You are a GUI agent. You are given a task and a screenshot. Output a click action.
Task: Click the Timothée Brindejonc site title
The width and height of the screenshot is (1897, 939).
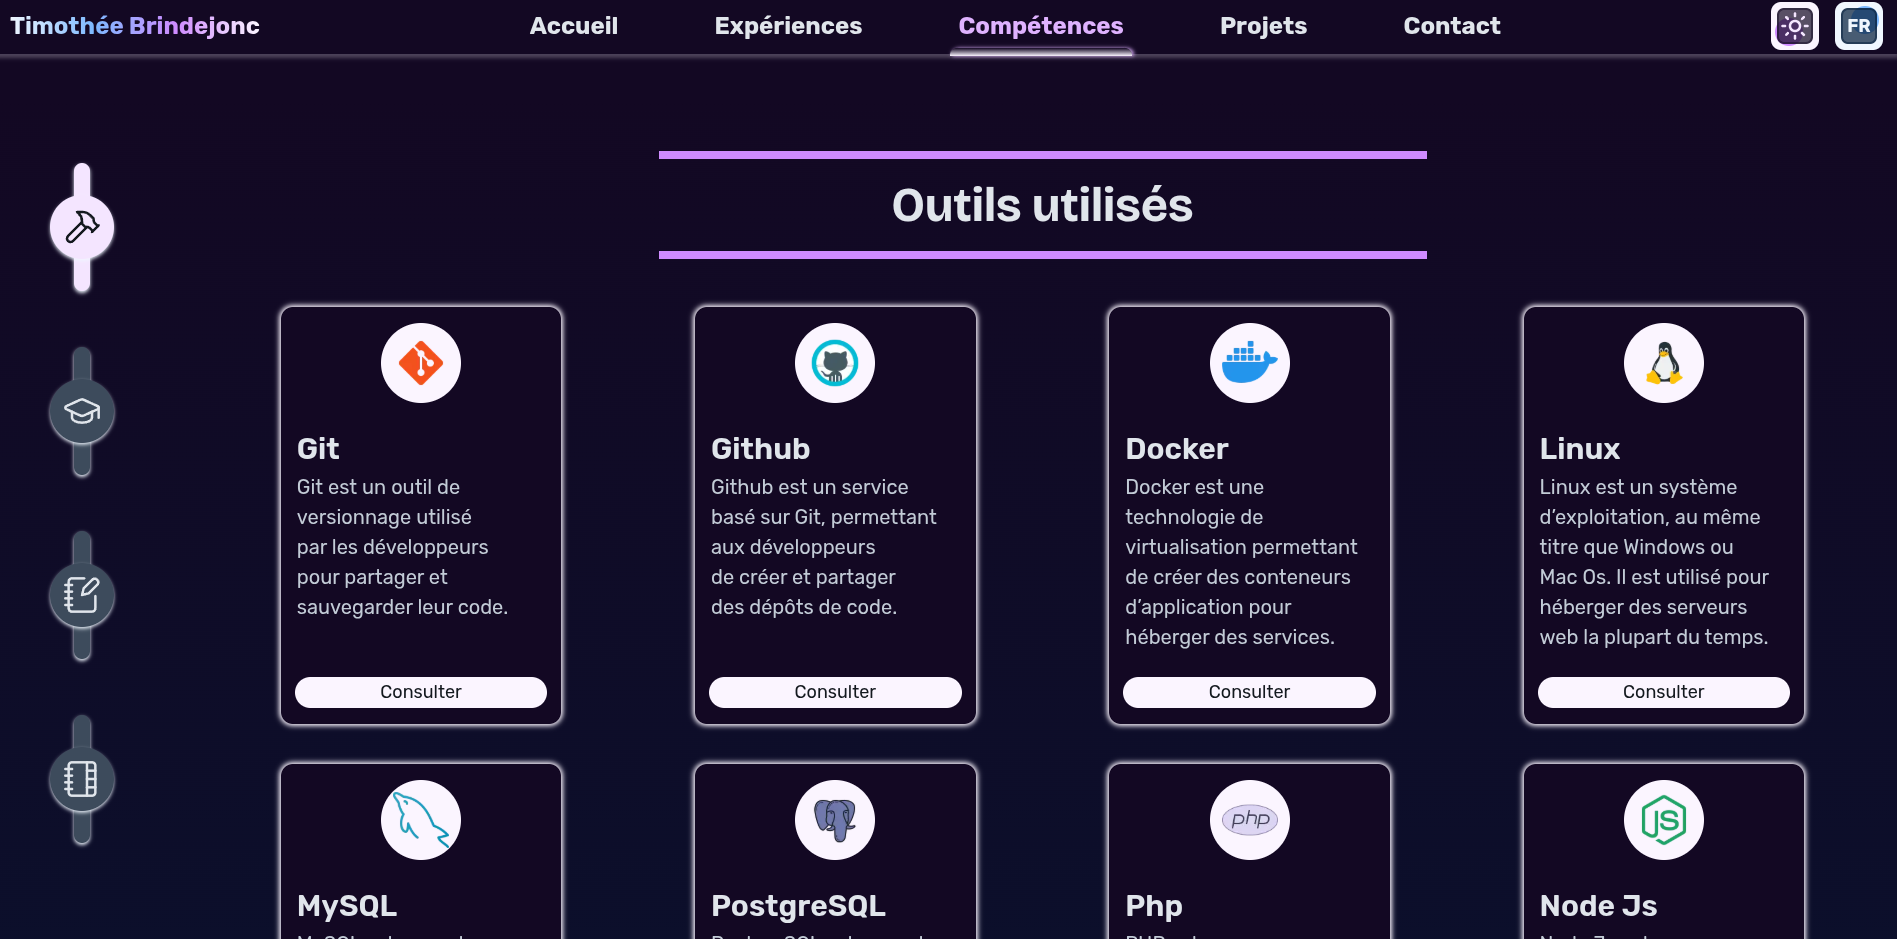[x=135, y=26]
